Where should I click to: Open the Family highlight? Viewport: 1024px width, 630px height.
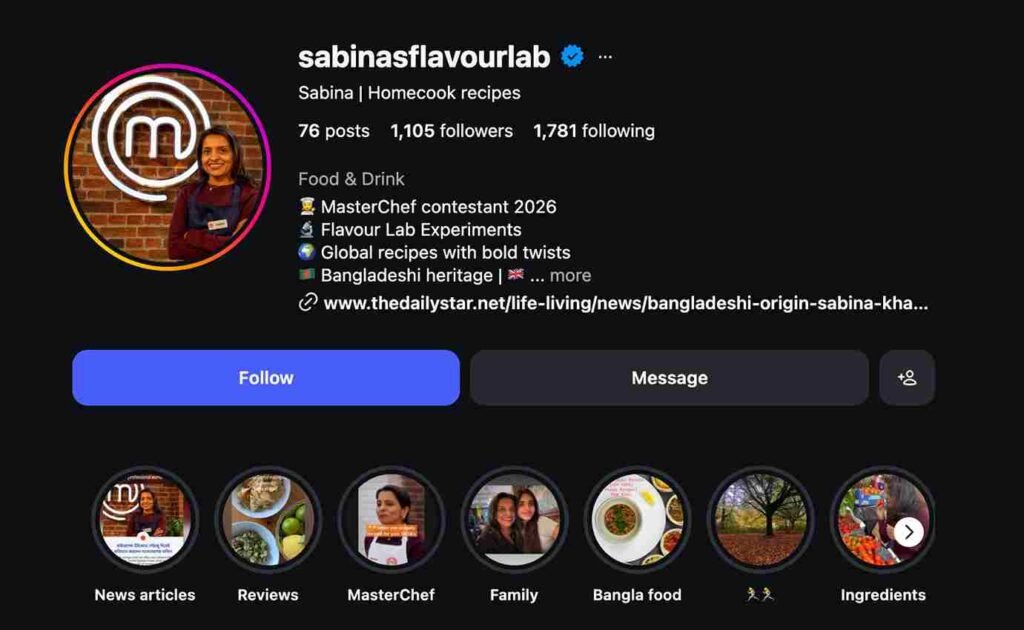tap(514, 520)
